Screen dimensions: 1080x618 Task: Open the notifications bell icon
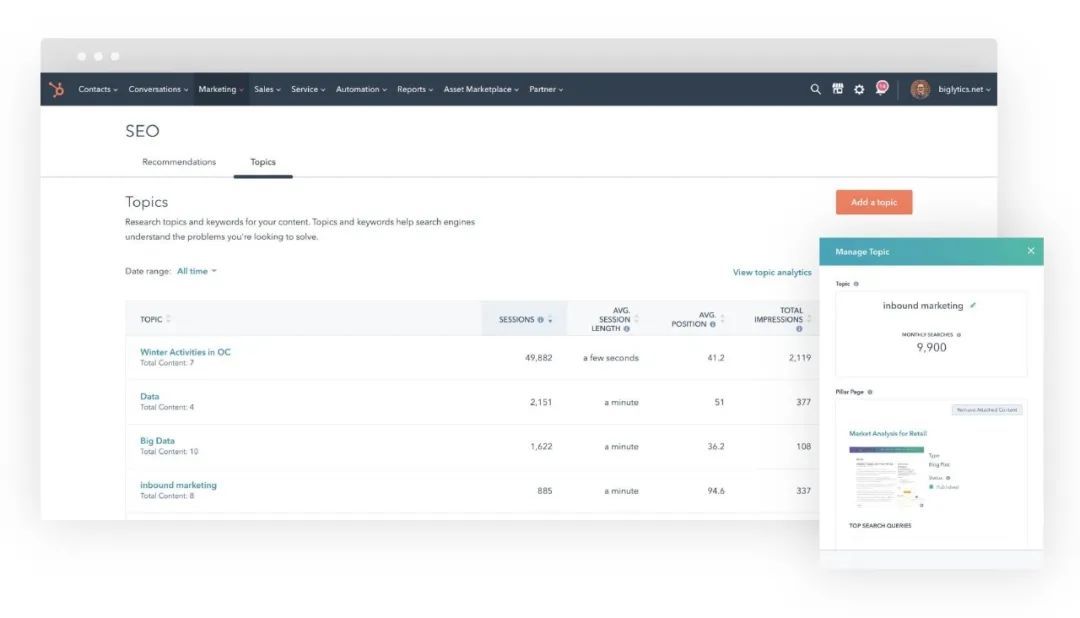click(881, 88)
